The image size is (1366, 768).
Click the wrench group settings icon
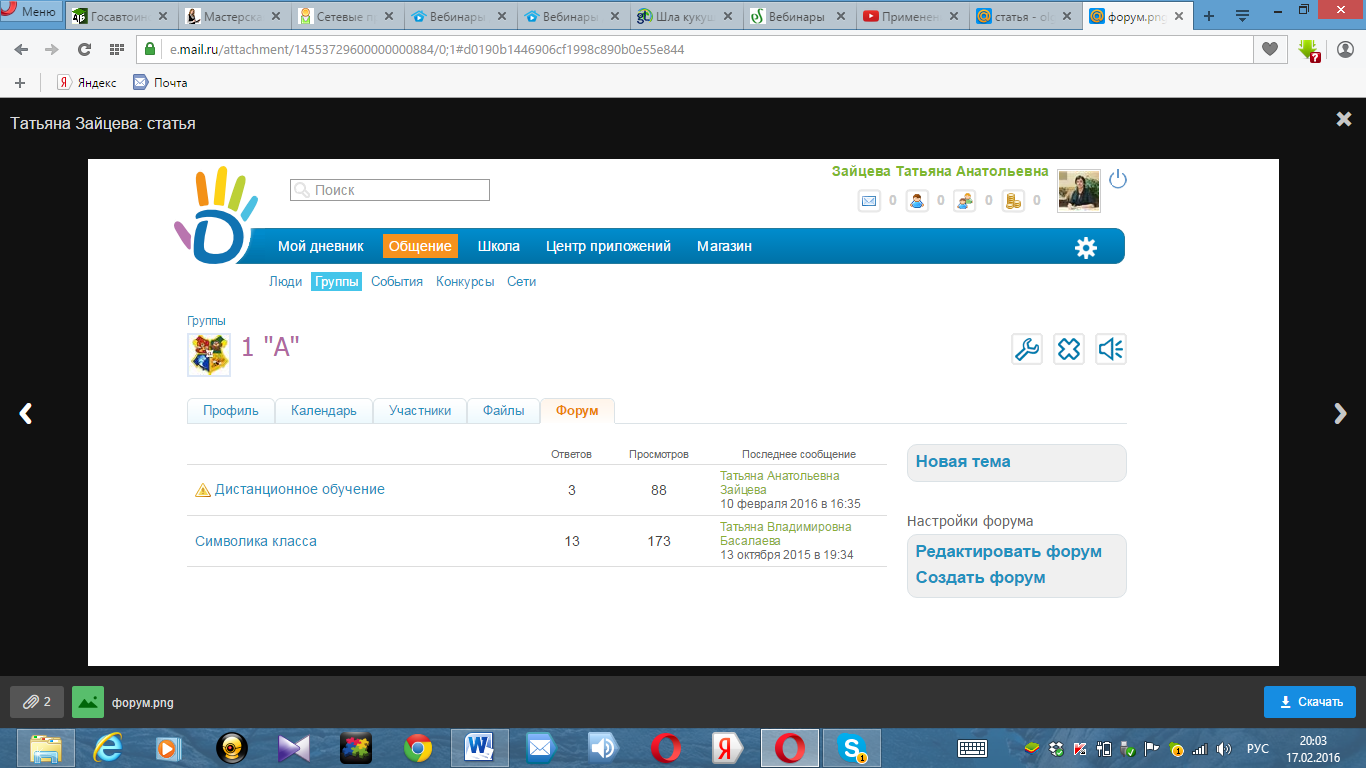coord(1027,349)
